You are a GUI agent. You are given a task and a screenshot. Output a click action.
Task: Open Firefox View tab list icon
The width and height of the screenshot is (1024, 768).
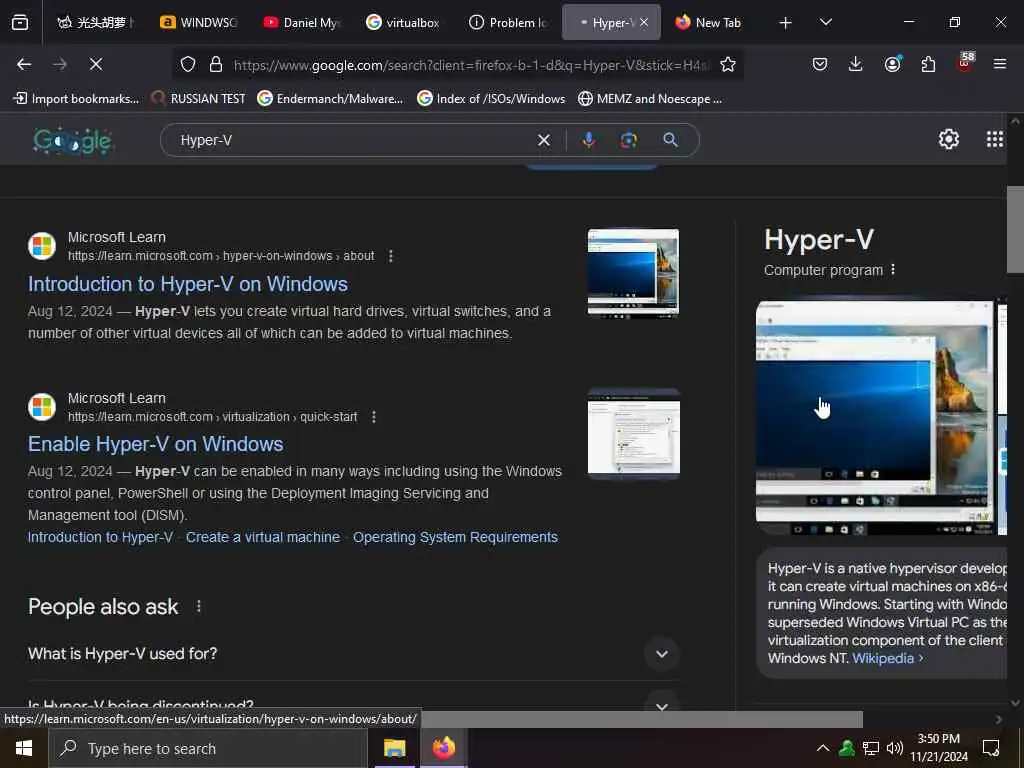(20, 22)
